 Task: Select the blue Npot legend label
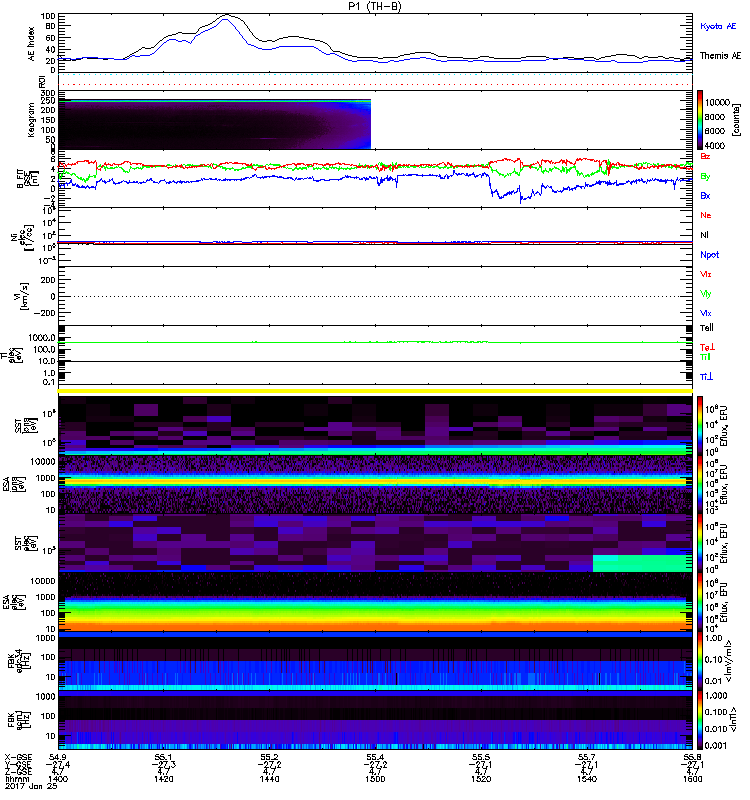[709, 255]
